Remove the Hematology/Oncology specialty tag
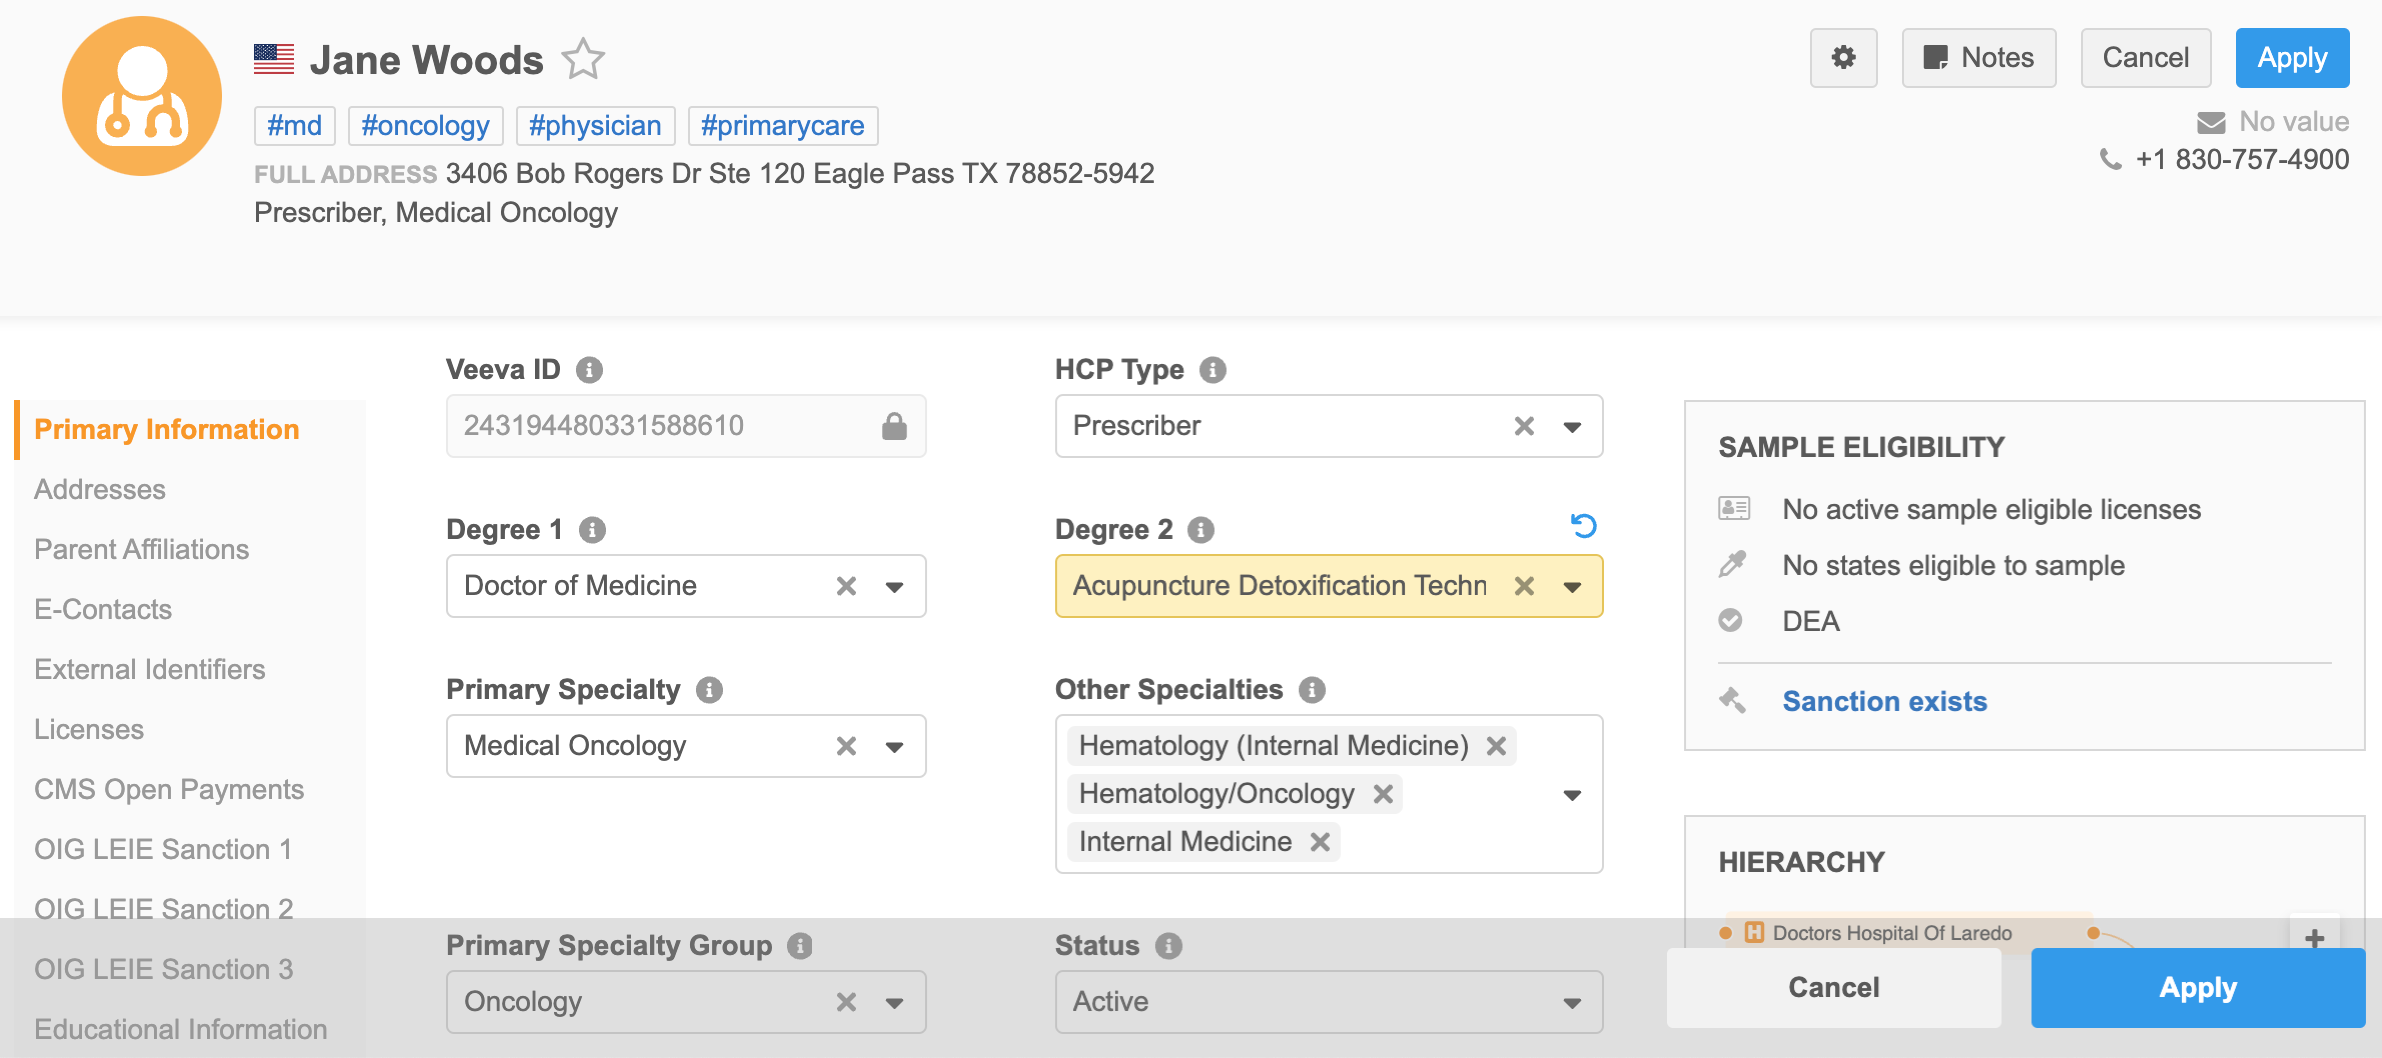The width and height of the screenshot is (2382, 1058). pyautogui.click(x=1383, y=794)
